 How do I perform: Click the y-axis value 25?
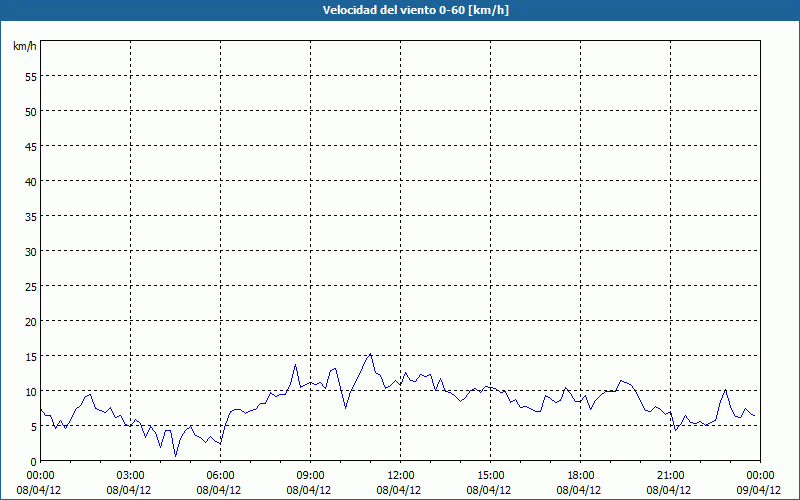click(31, 287)
